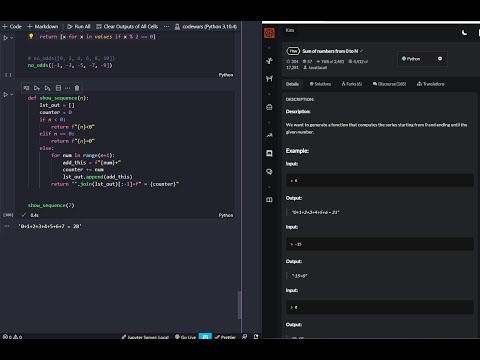Expand run options arrow beside show_sequence cell

click(12, 95)
